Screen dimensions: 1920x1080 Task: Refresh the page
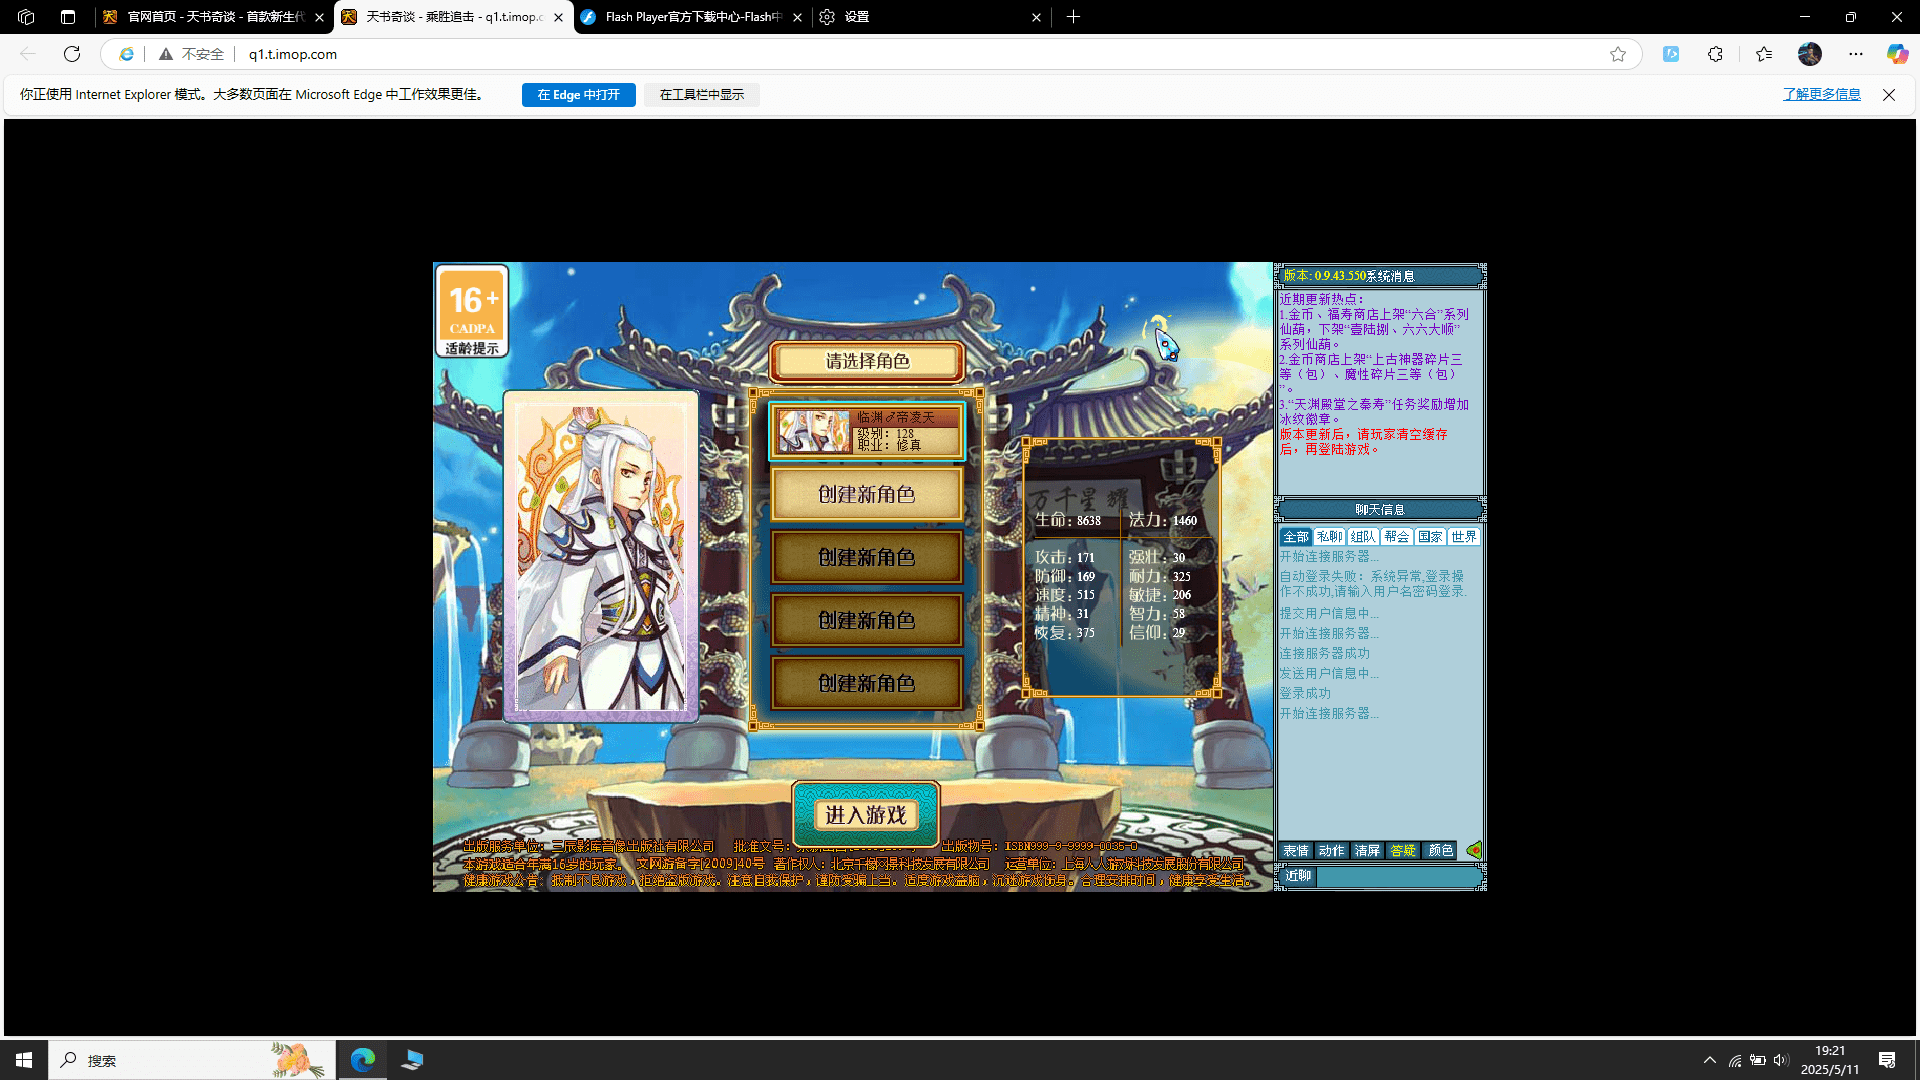(x=72, y=54)
